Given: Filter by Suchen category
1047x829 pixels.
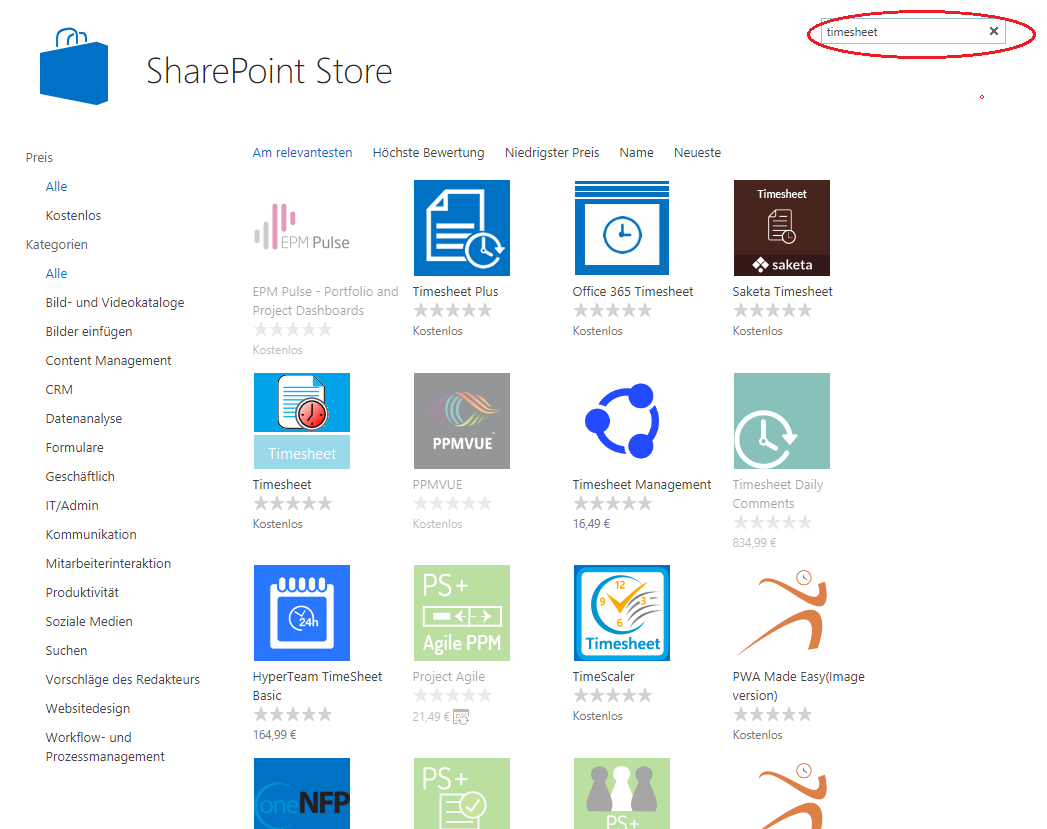Looking at the screenshot, I should click(x=66, y=650).
